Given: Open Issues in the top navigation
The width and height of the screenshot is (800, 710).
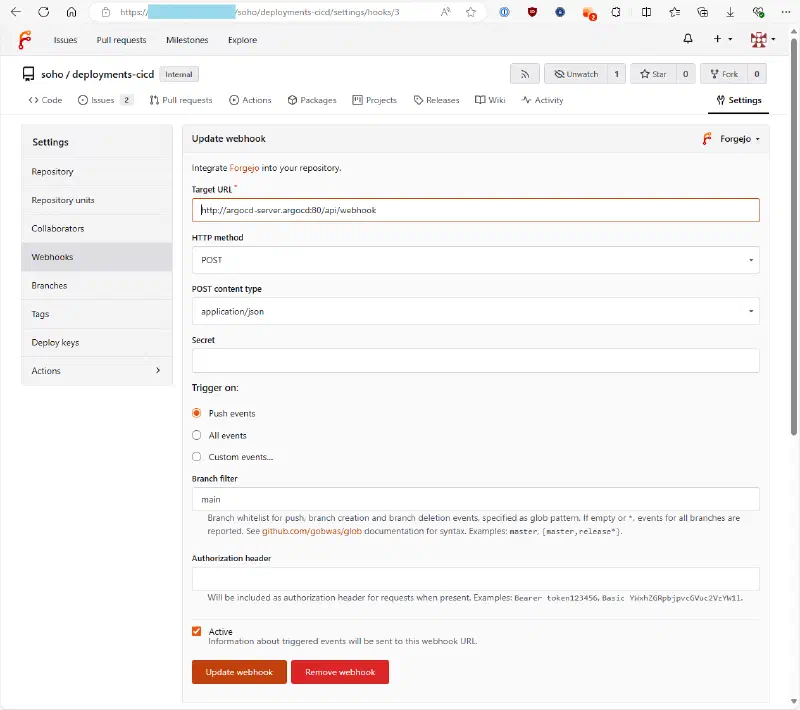Looking at the screenshot, I should (x=65, y=40).
